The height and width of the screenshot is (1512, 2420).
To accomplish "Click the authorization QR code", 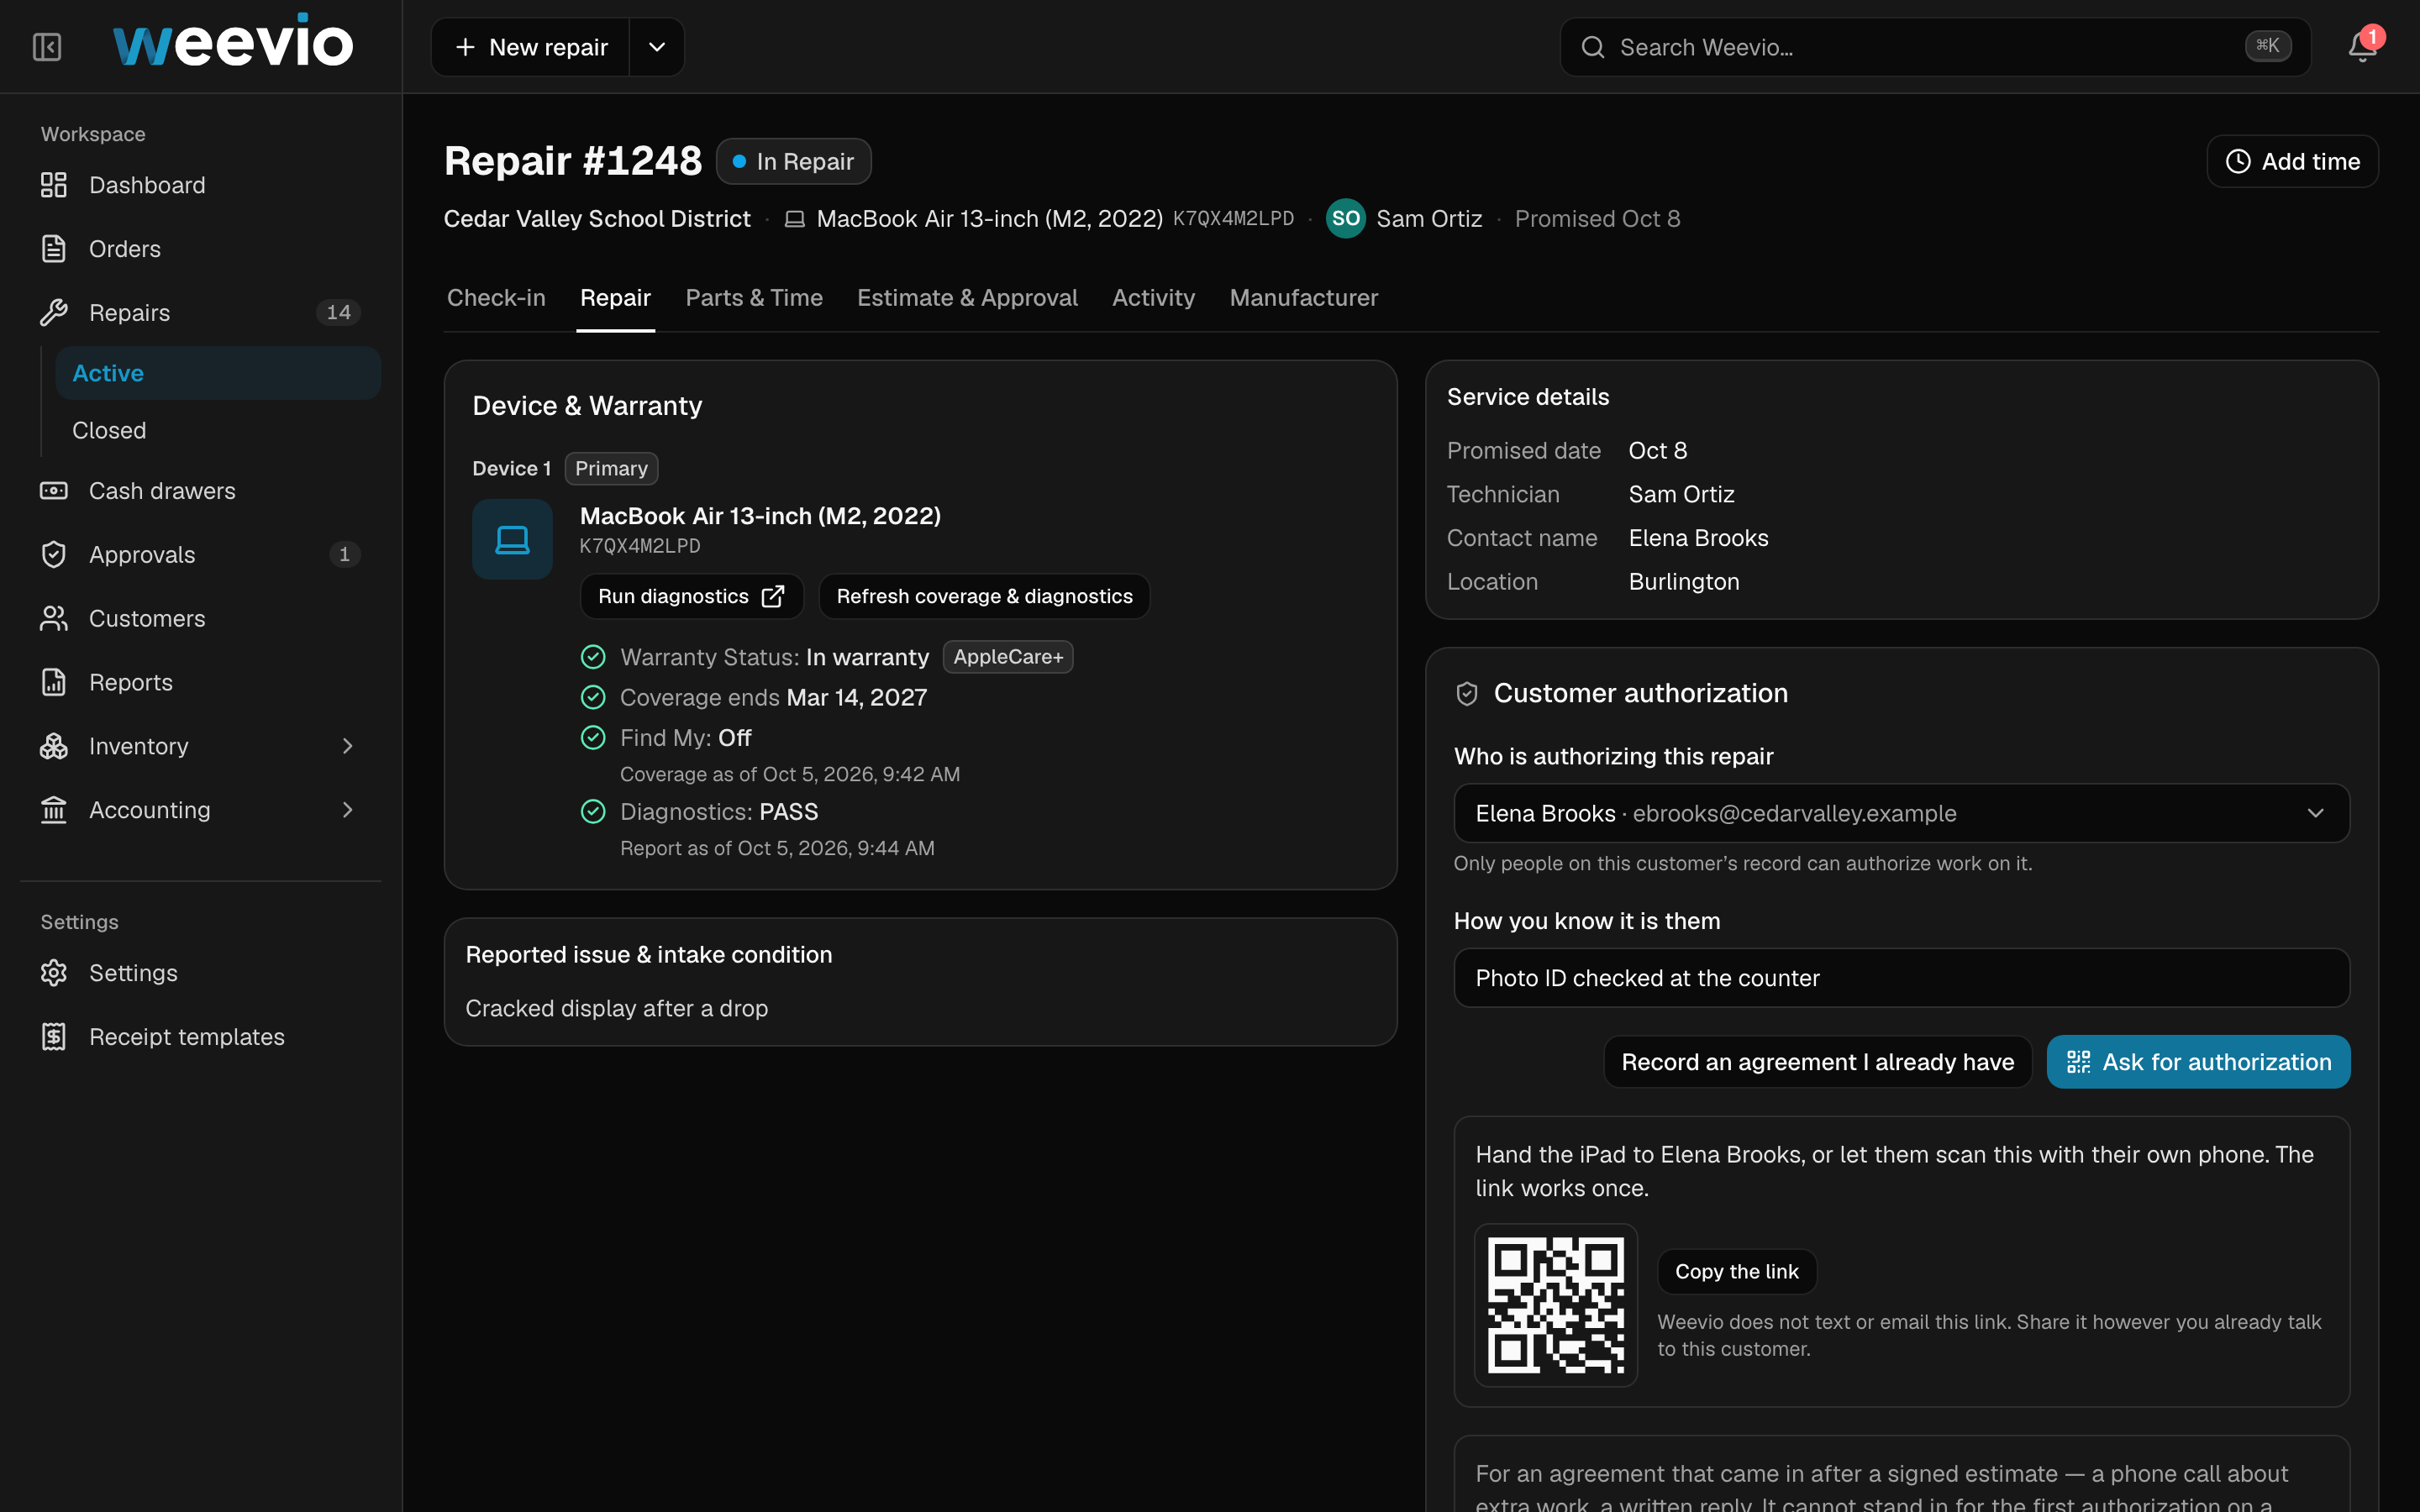I will coord(1555,1305).
